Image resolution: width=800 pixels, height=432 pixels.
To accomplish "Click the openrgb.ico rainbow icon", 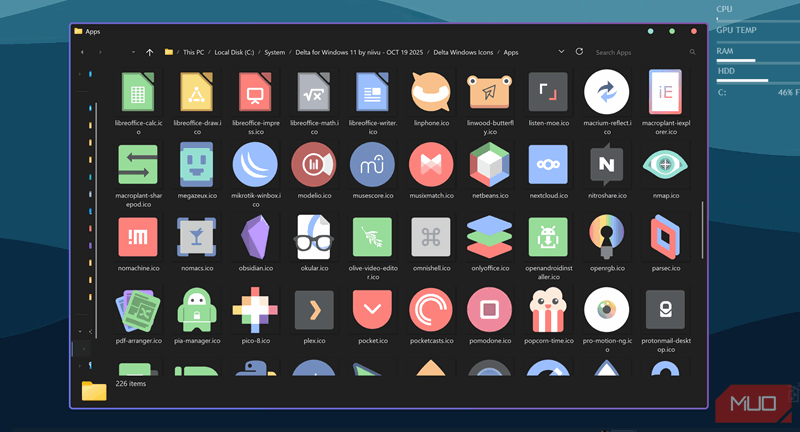I will tap(606, 238).
